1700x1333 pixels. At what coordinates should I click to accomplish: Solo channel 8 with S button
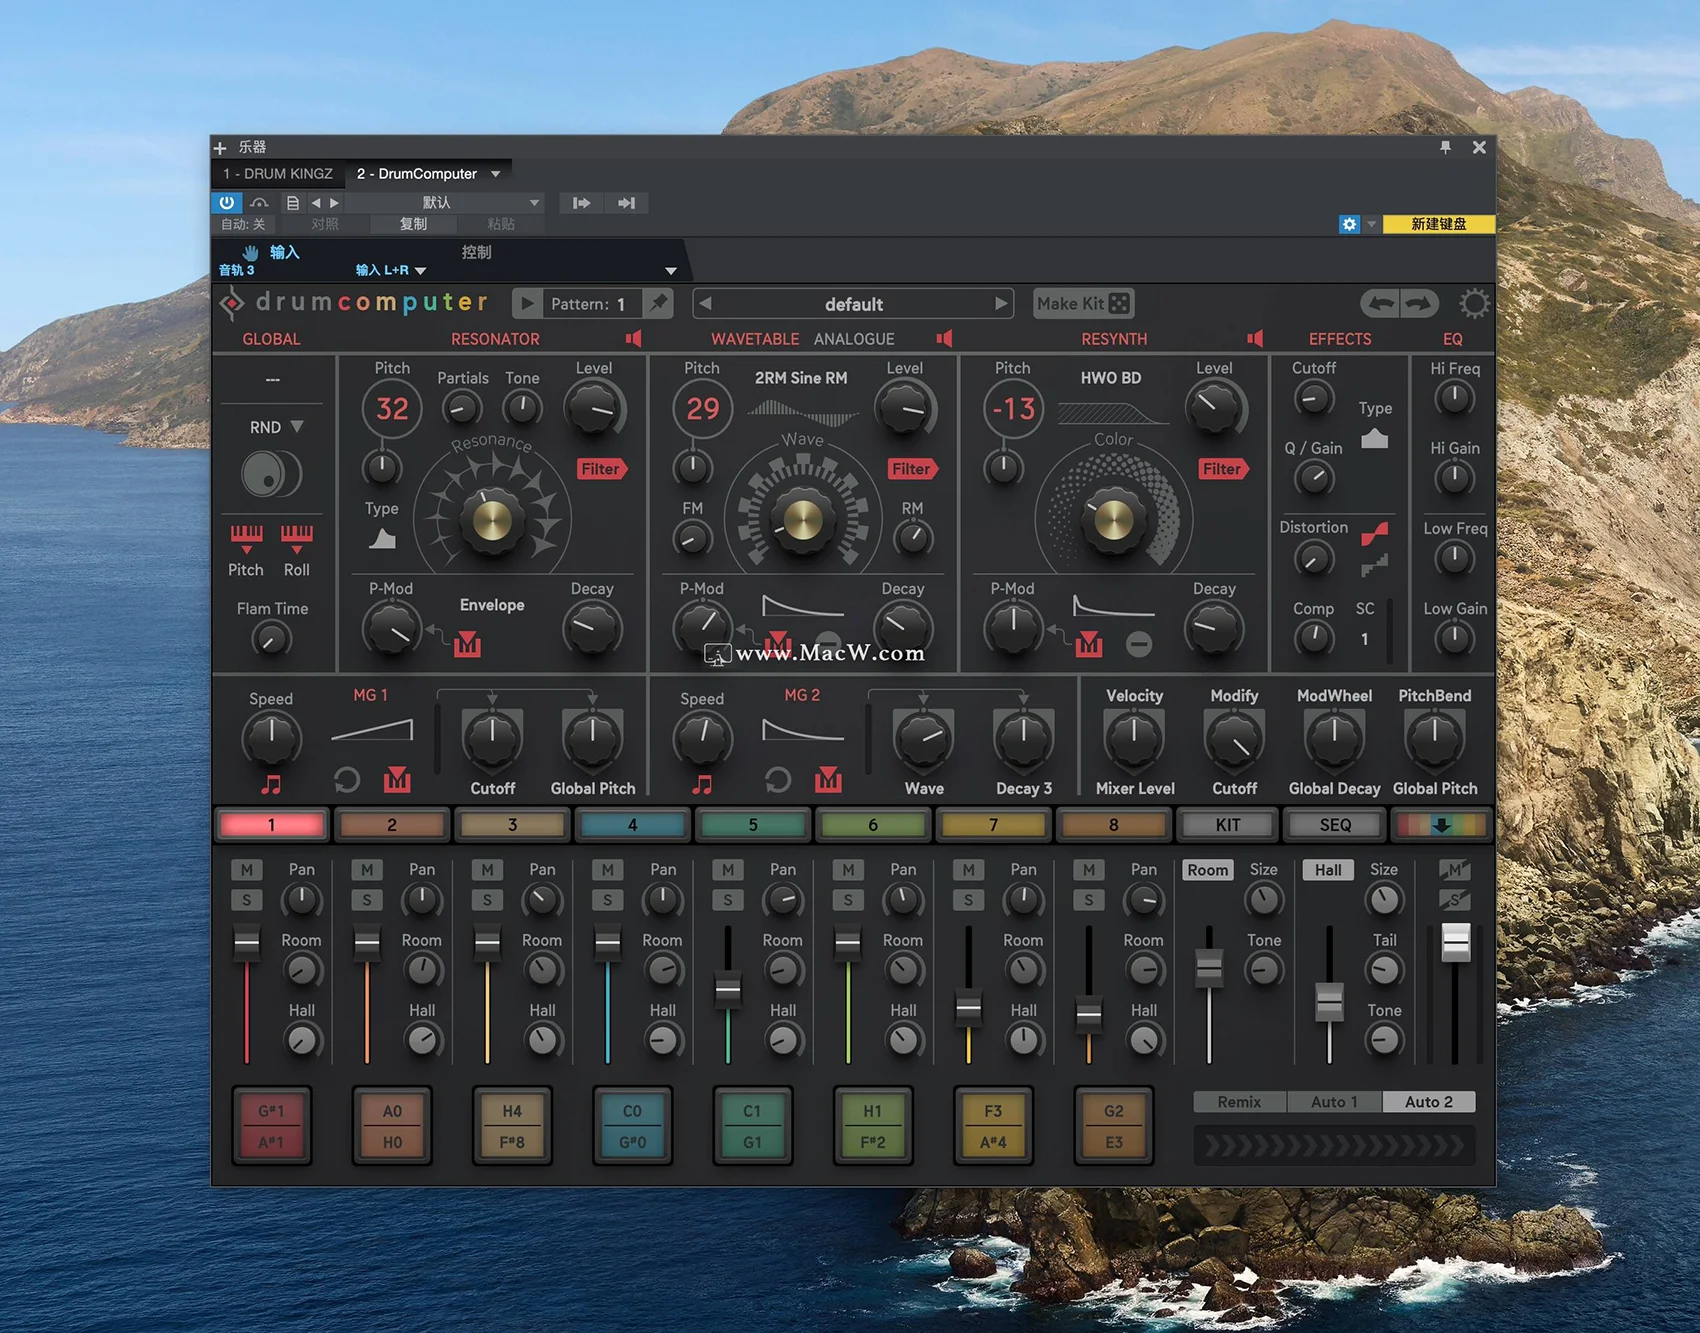(x=1089, y=900)
